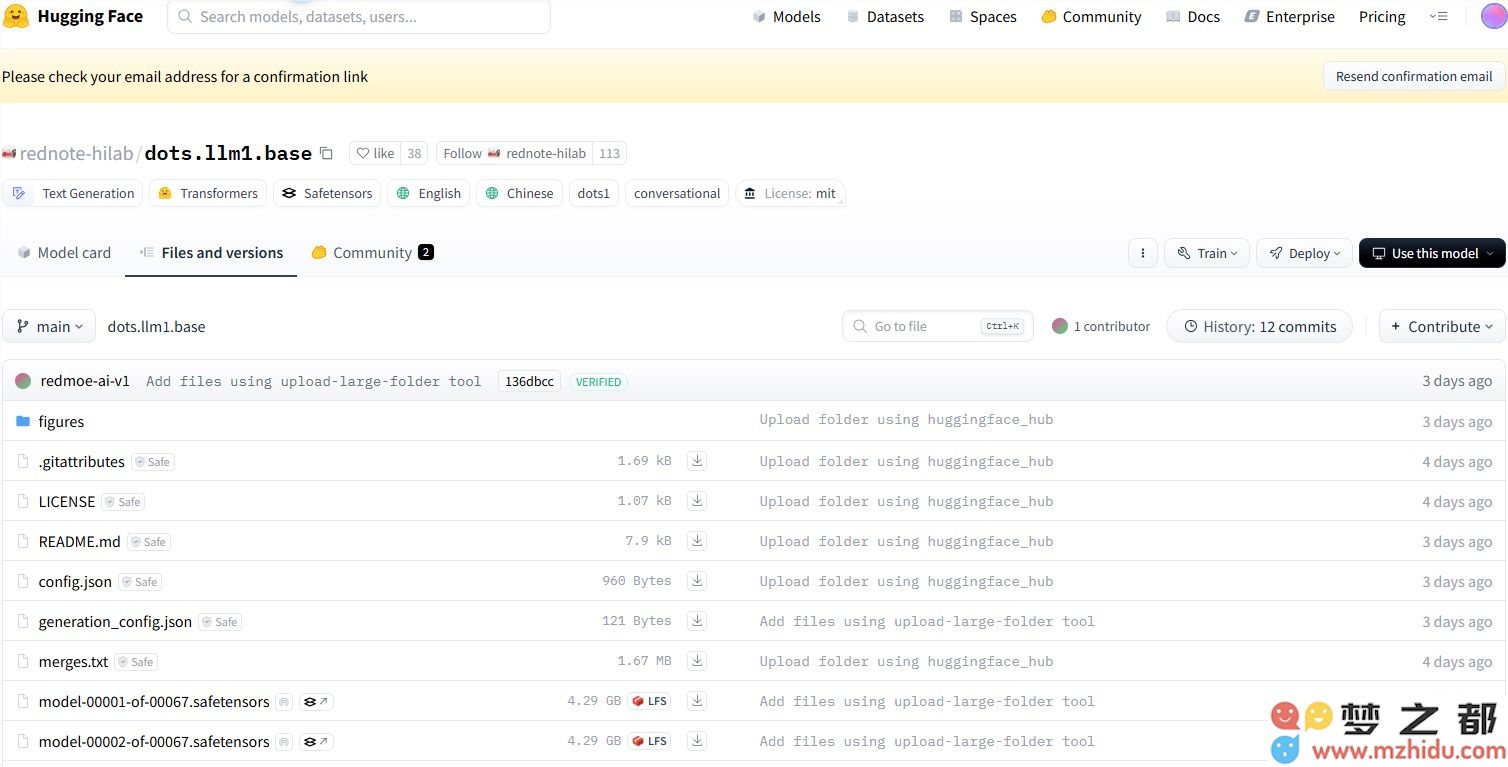Open Enterprise in top navigation
This screenshot has height=767, width=1508.
click(x=1289, y=16)
